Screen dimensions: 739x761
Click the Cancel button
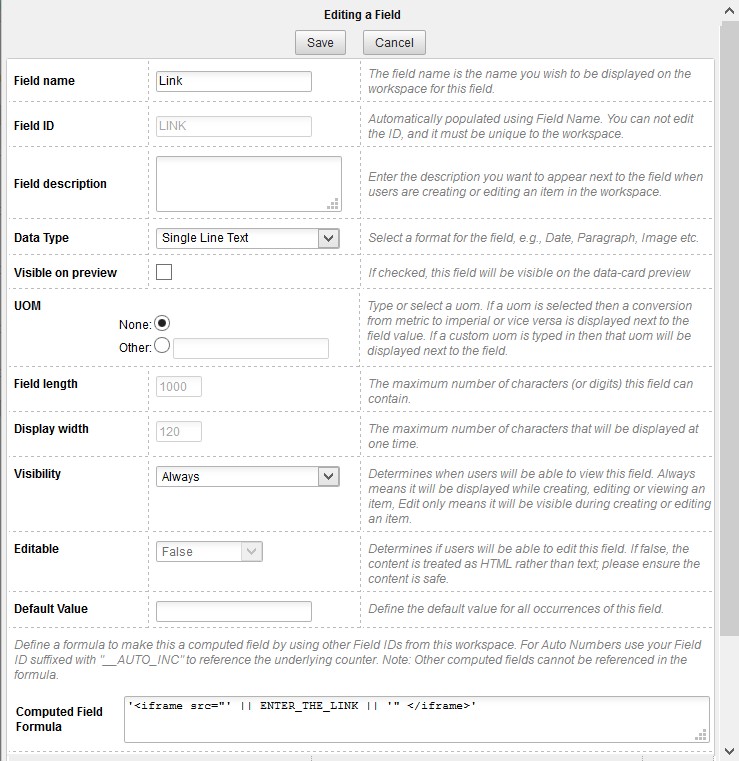(394, 43)
